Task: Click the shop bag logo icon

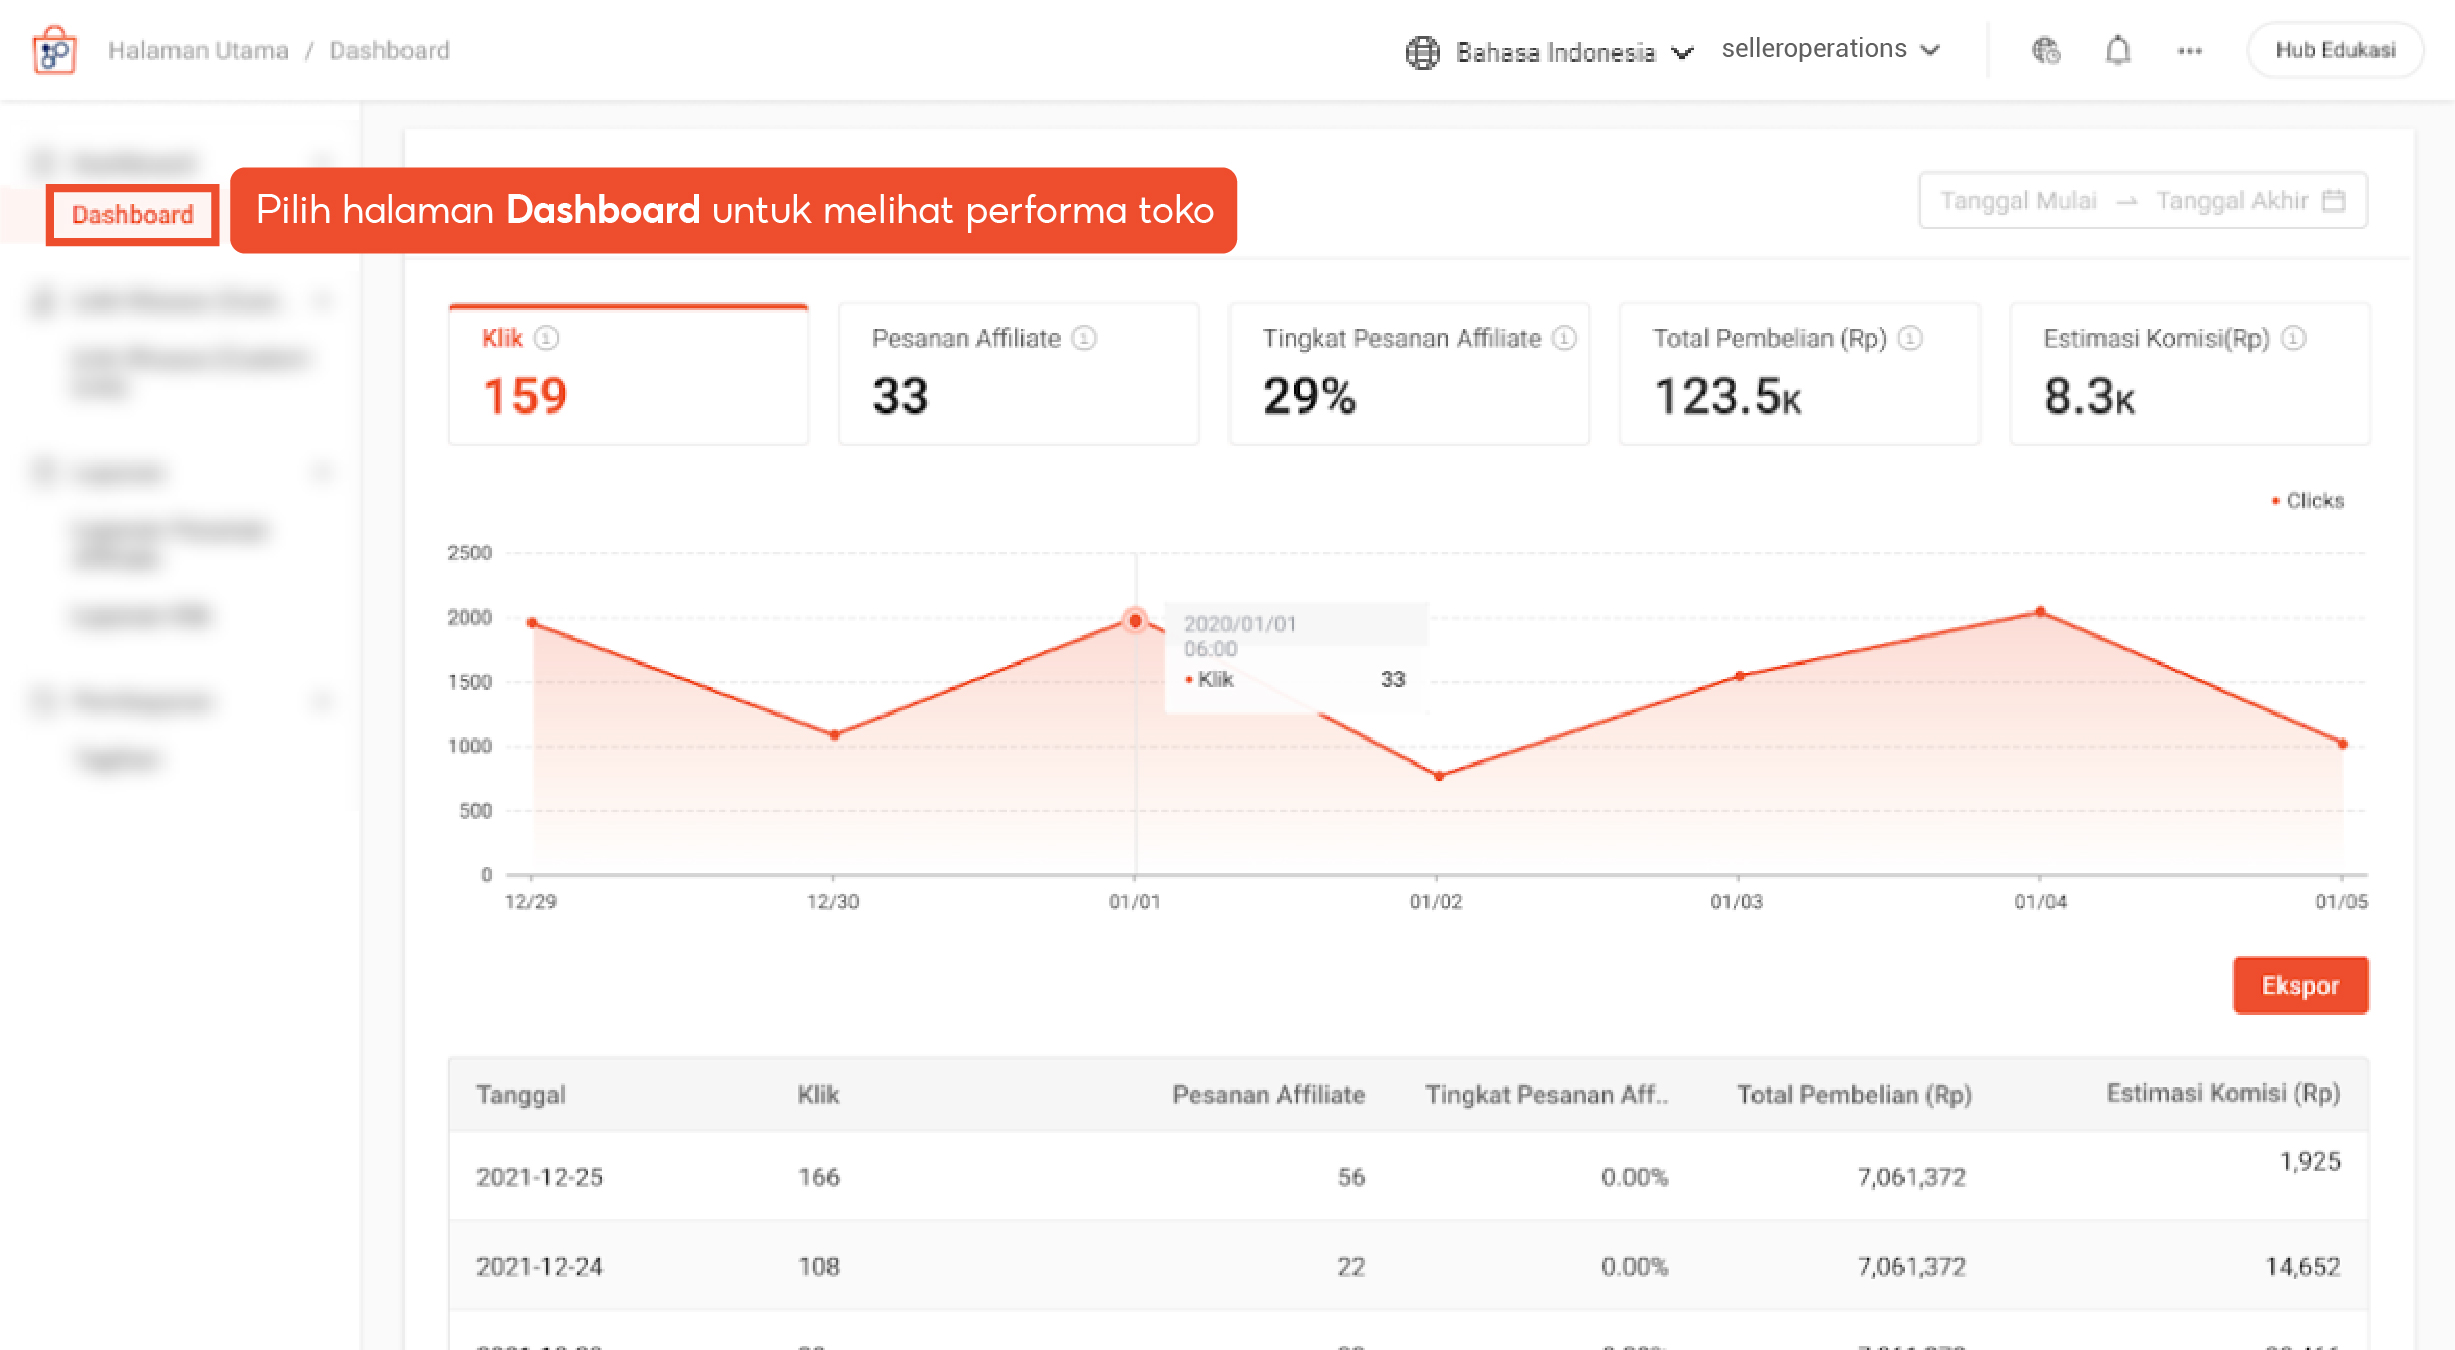Action: pyautogui.click(x=54, y=50)
